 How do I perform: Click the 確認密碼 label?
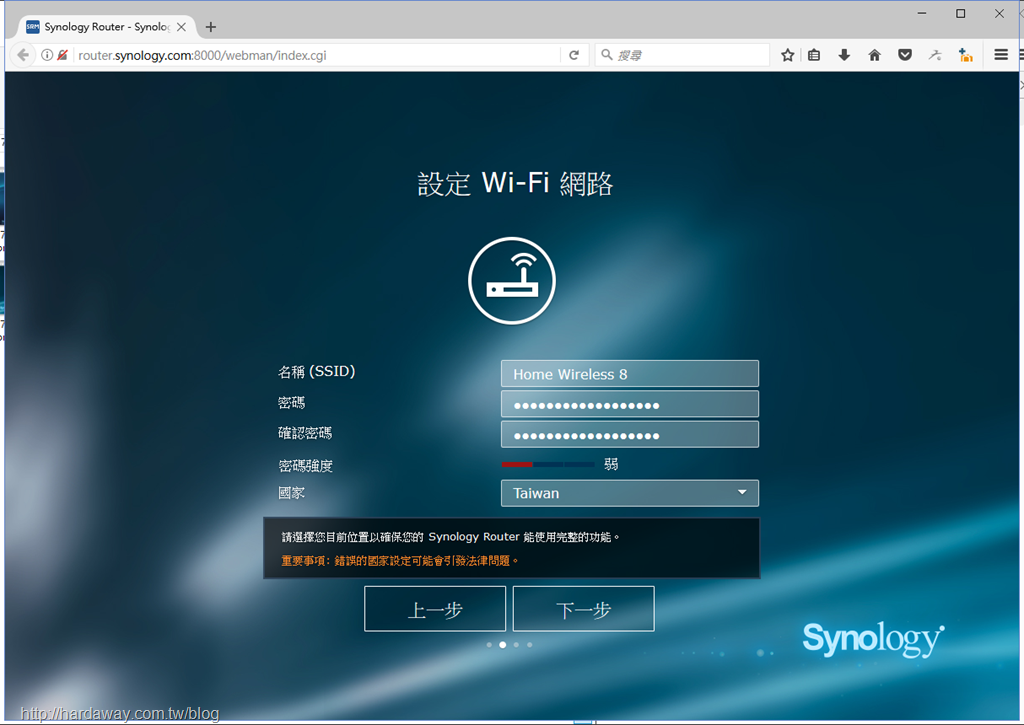(x=305, y=433)
